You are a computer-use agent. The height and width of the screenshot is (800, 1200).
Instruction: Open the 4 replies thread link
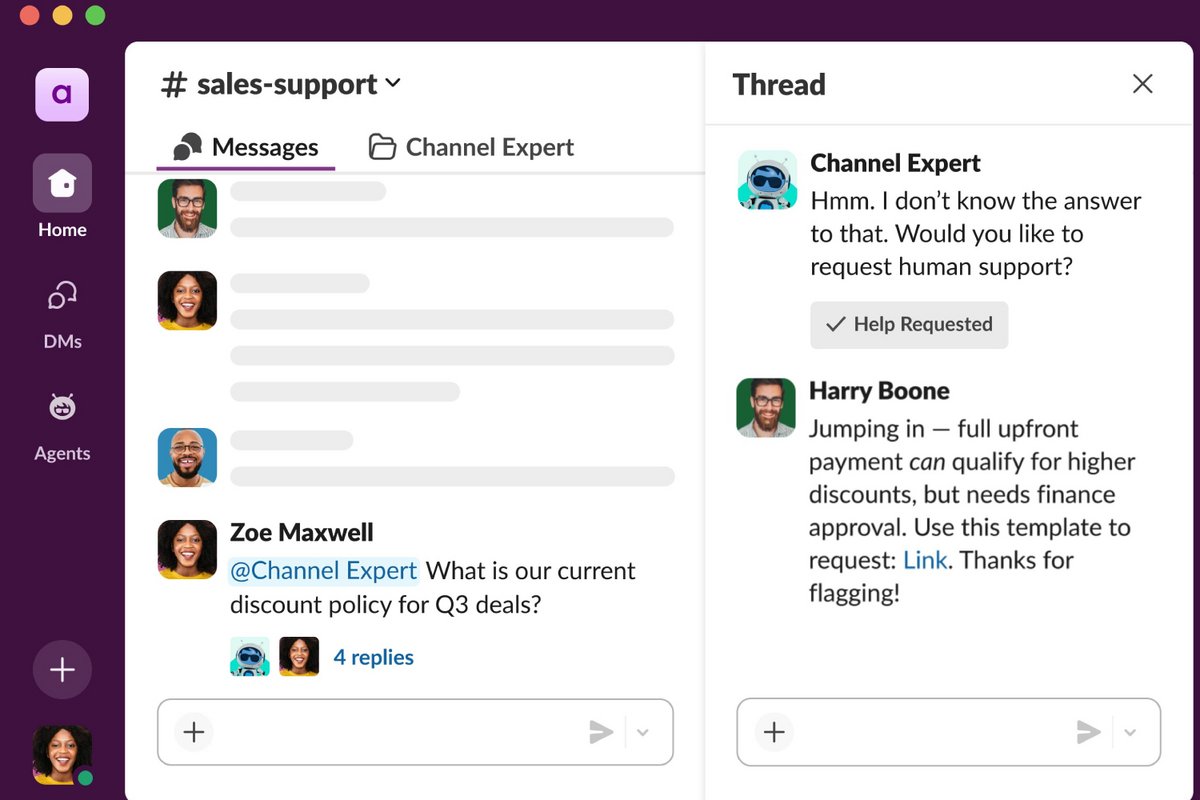click(373, 657)
